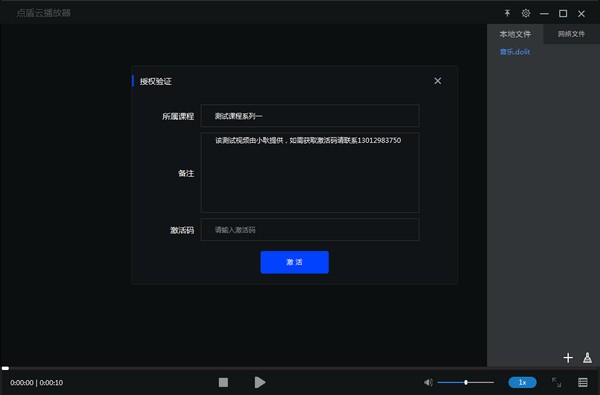The width and height of the screenshot is (600, 395).
Task: Click the progress bar handle
Action: click(5, 368)
